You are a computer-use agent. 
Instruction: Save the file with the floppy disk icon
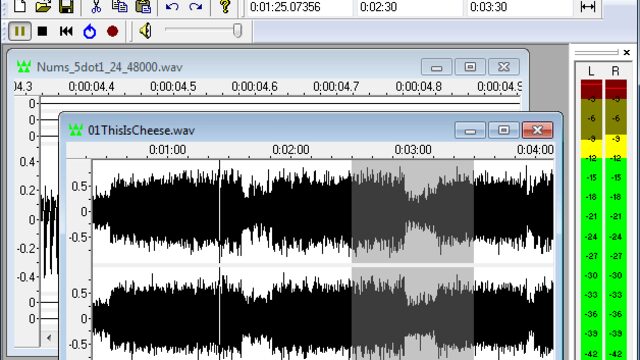coord(66,6)
